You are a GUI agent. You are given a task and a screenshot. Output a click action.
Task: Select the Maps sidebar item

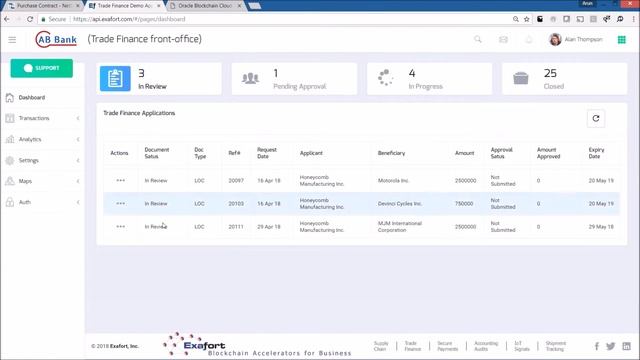tap(25, 181)
